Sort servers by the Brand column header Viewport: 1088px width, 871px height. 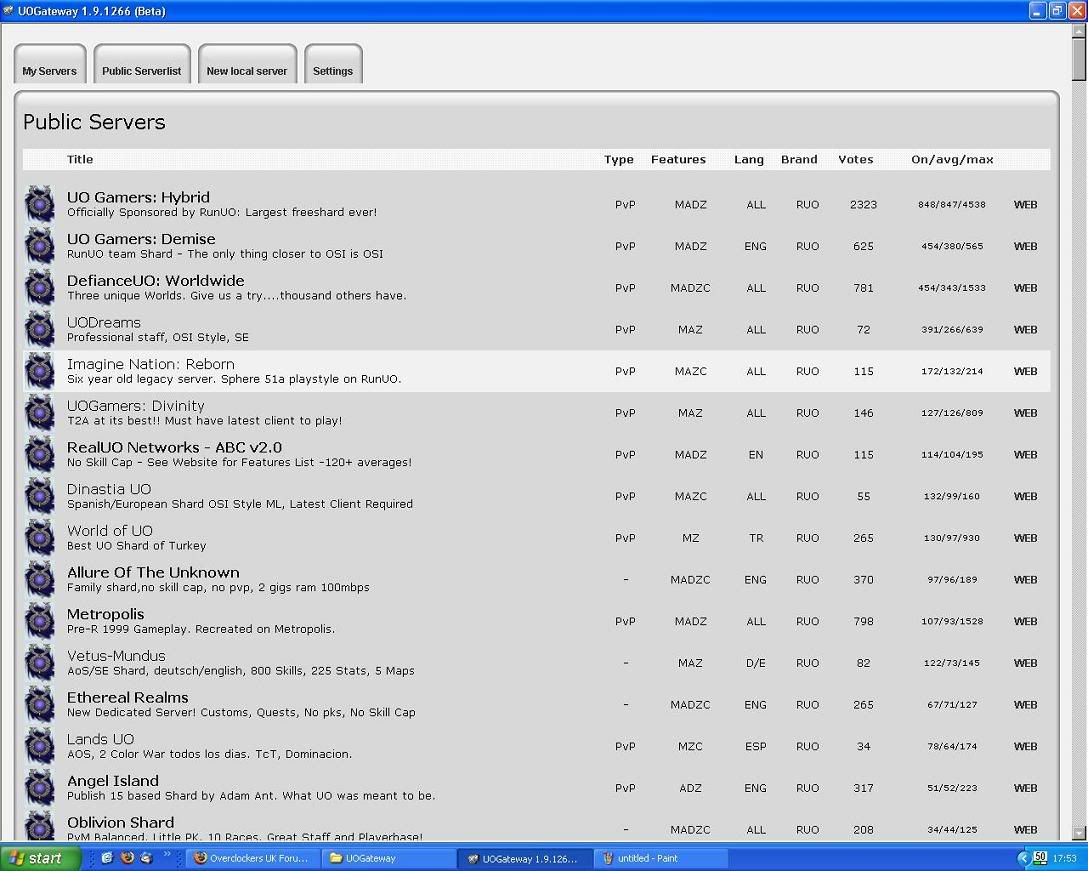[x=799, y=159]
